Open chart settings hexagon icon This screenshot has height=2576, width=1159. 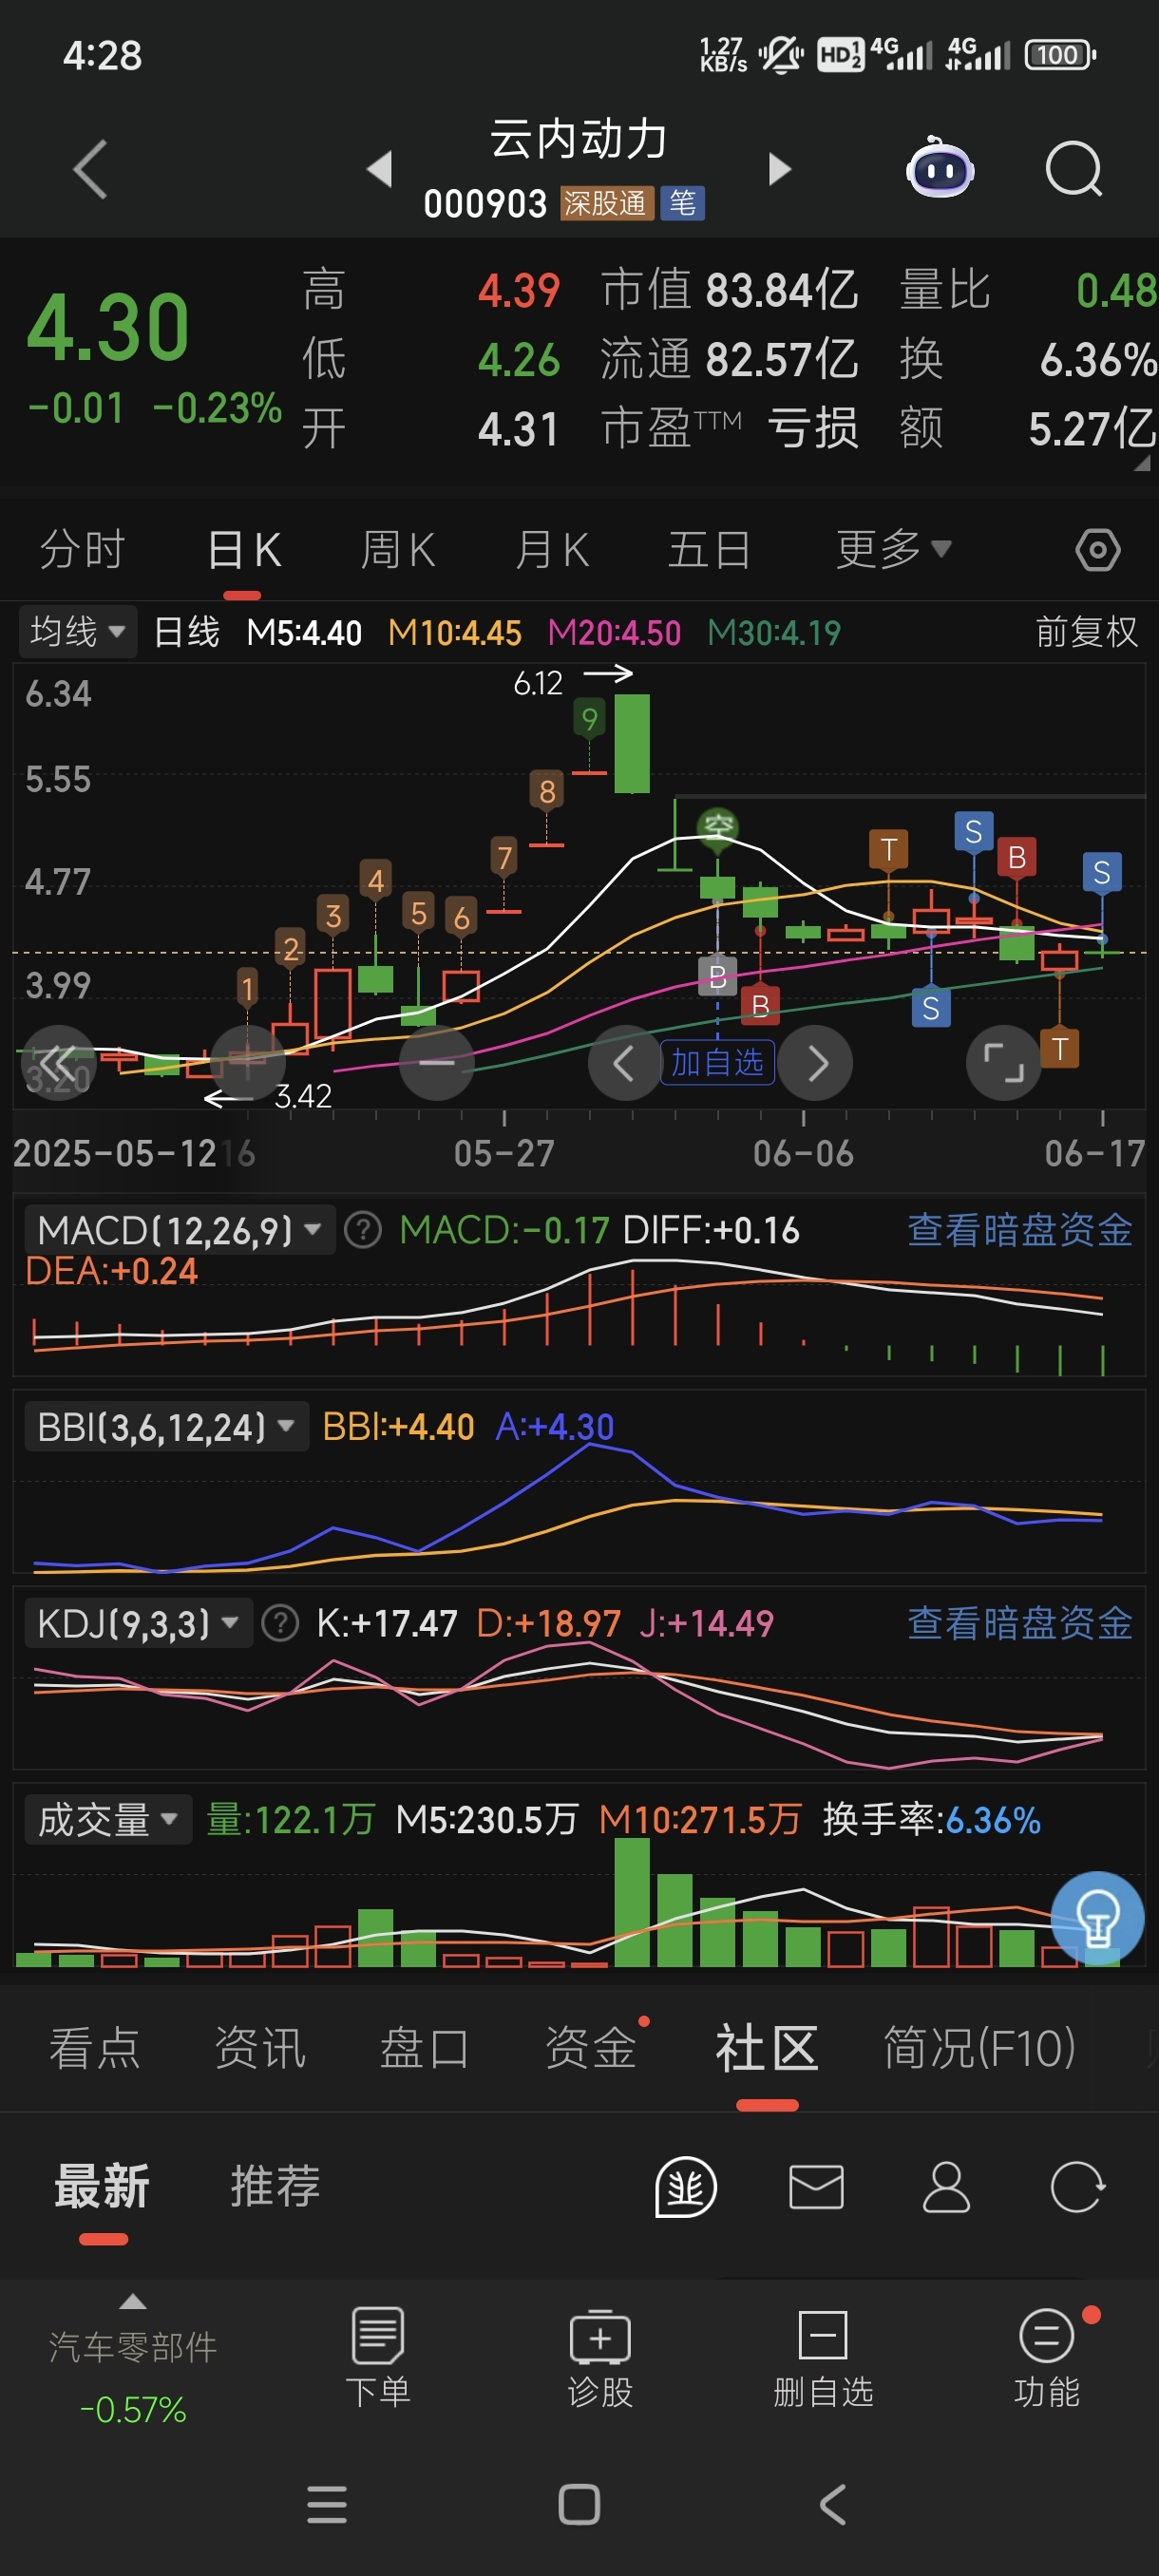pyautogui.click(x=1097, y=550)
